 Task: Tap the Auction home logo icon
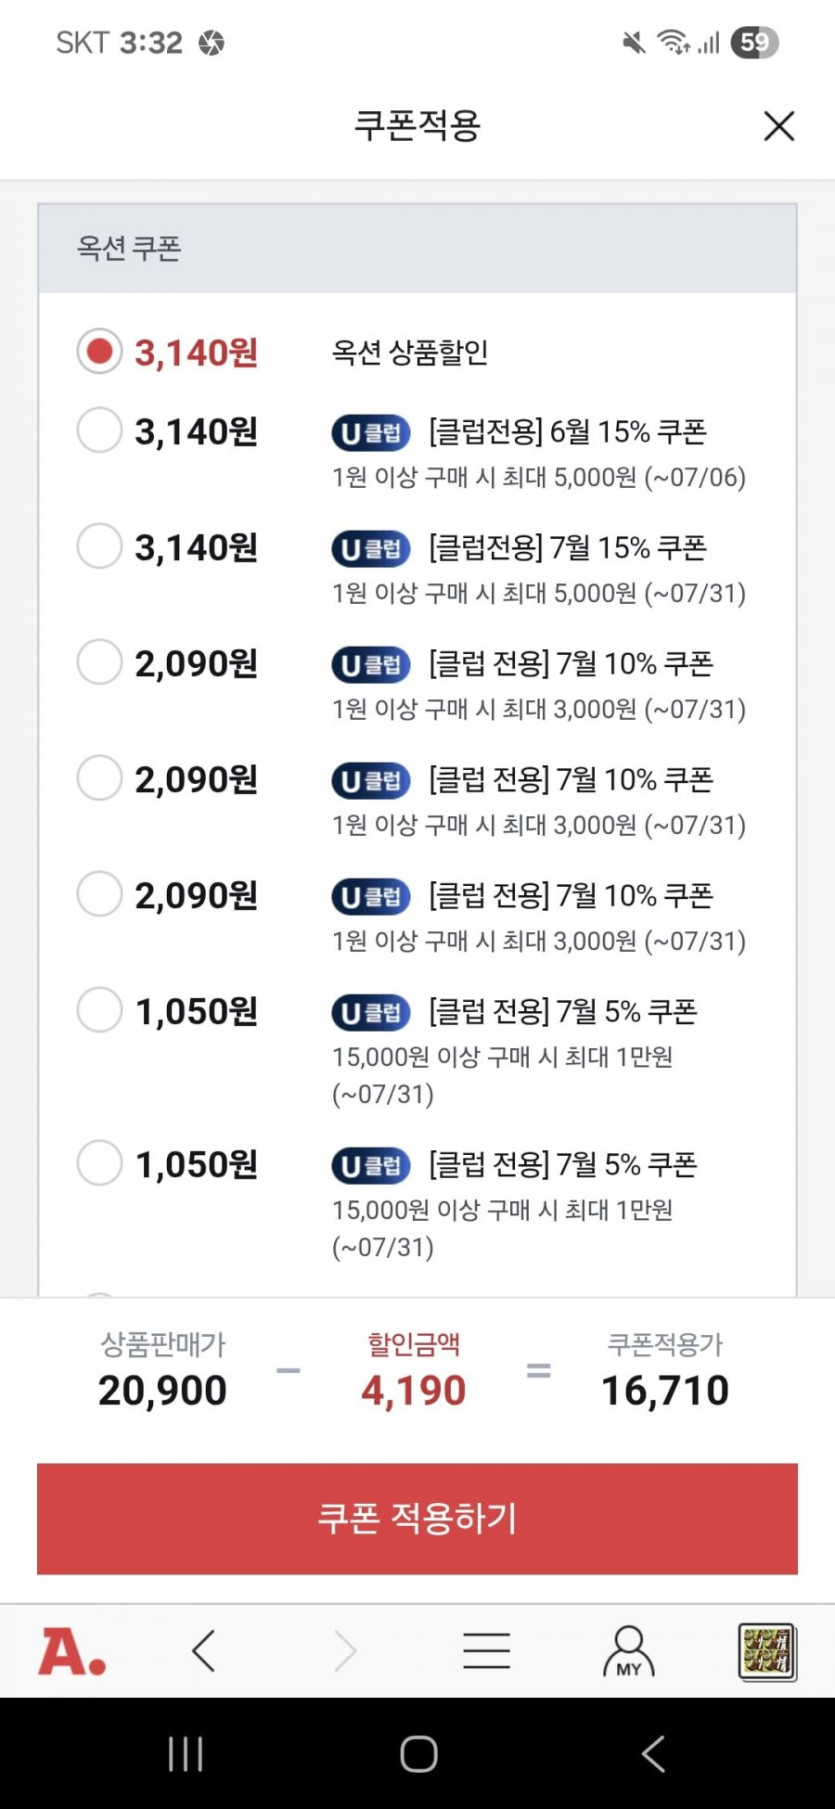click(x=72, y=1651)
